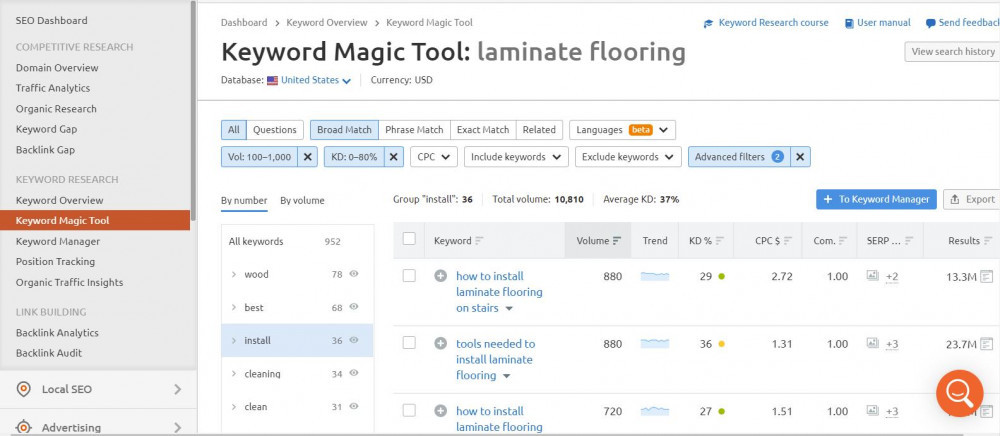The image size is (1000, 436).
Task: Click trend sparkline for 'on stairs' keyword
Action: 655,276
